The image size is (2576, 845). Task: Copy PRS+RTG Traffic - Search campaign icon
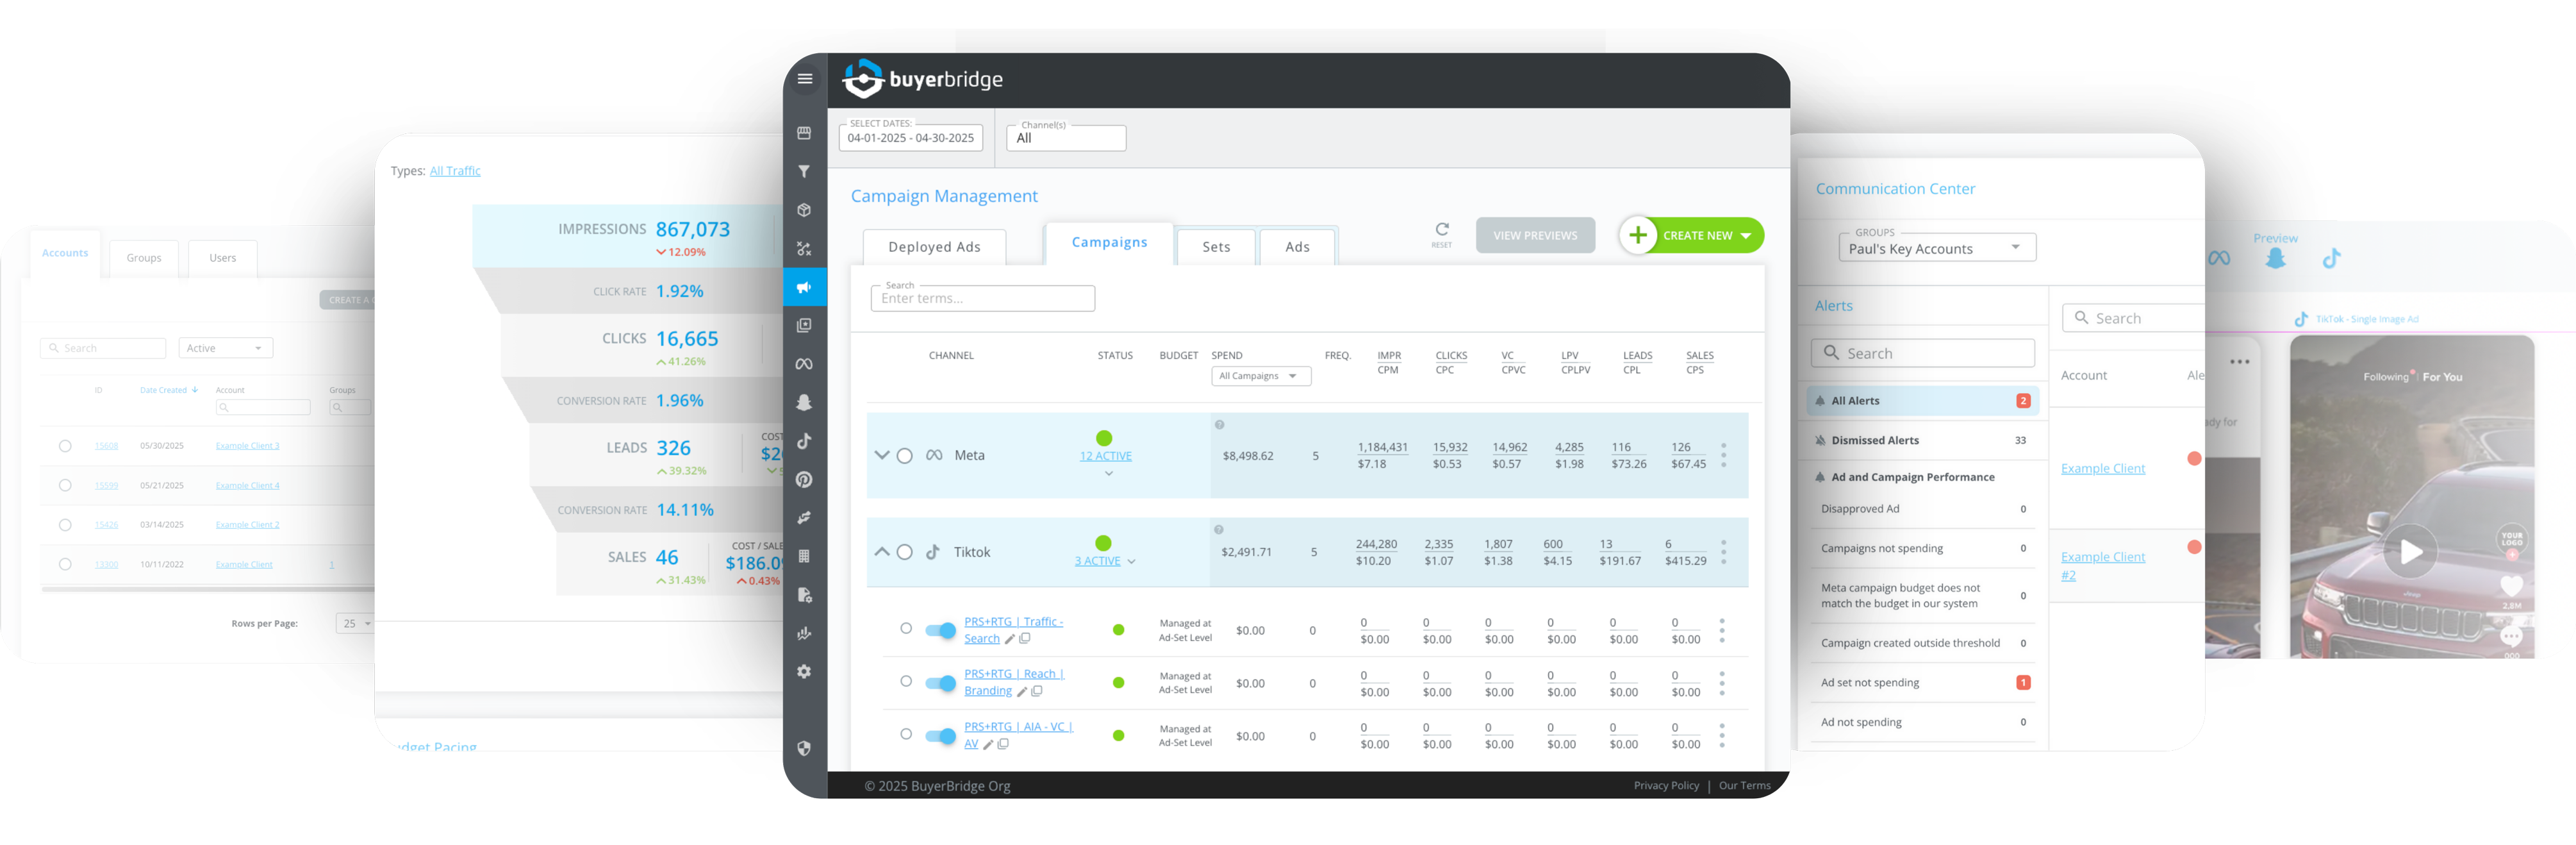(x=1025, y=638)
